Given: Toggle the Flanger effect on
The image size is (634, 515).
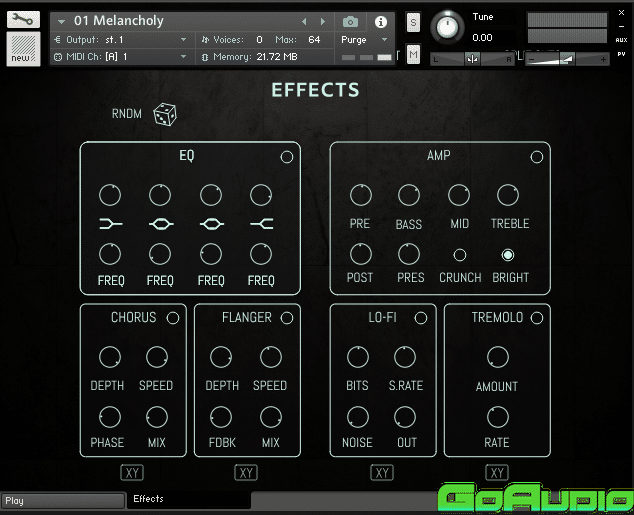Looking at the screenshot, I should click(287, 318).
